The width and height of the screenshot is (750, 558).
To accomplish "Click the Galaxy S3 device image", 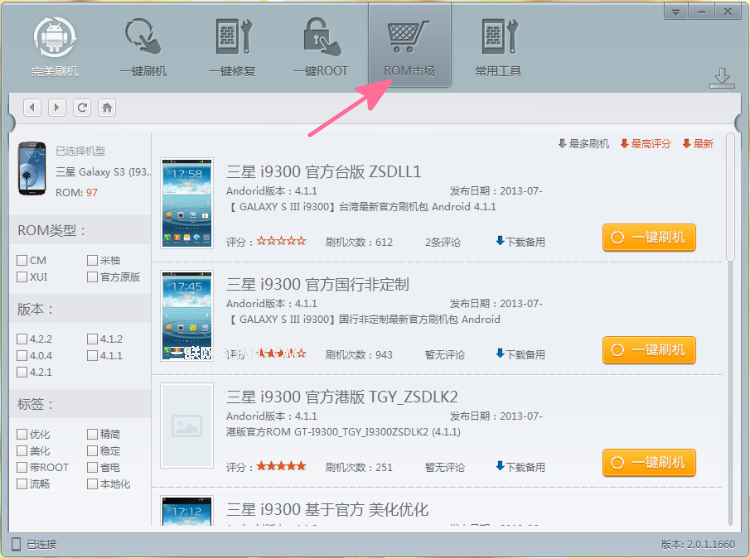I will pos(32,168).
